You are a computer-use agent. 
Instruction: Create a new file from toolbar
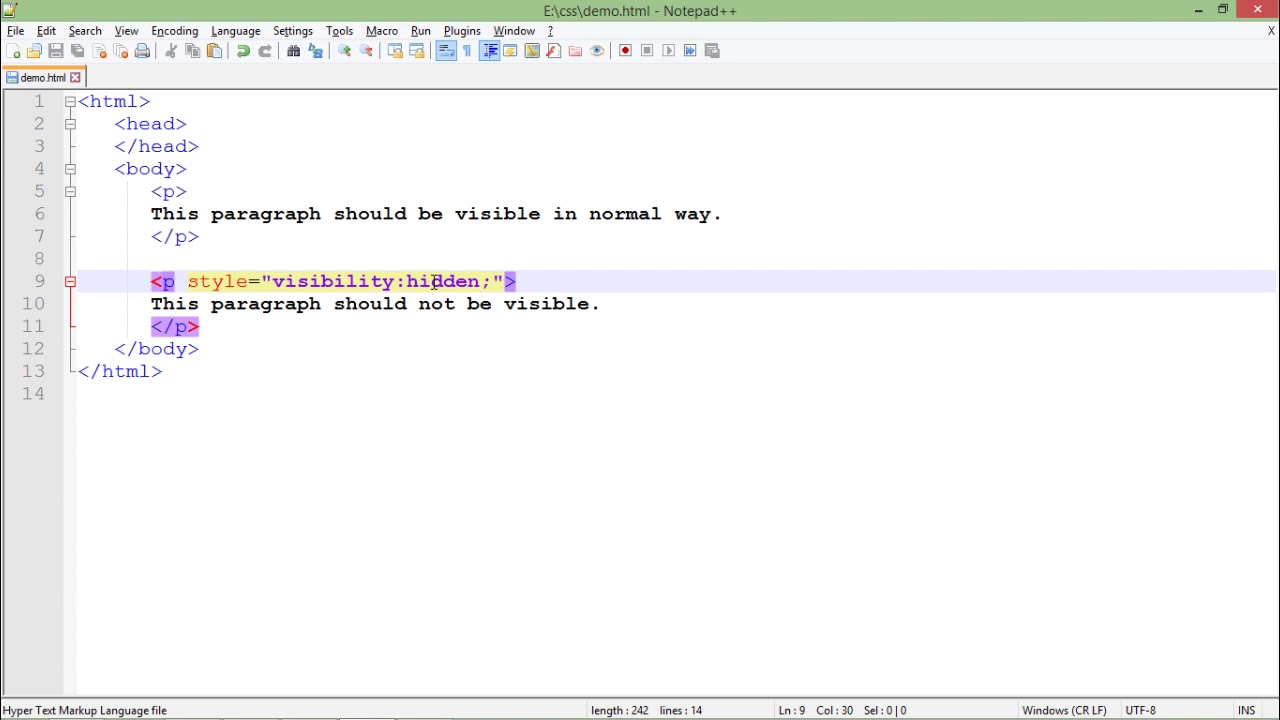pyautogui.click(x=12, y=51)
